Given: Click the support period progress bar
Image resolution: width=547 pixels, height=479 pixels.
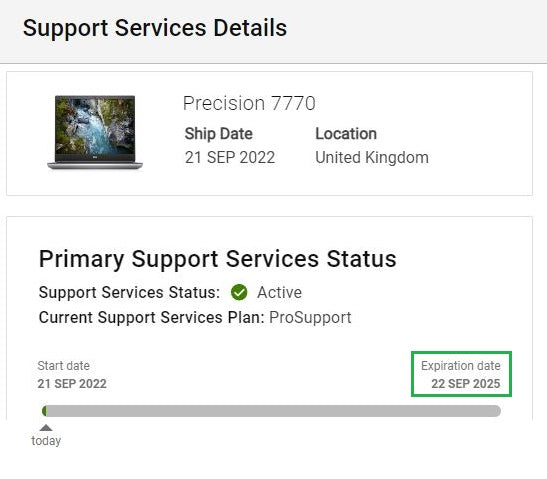Looking at the screenshot, I should (271, 411).
